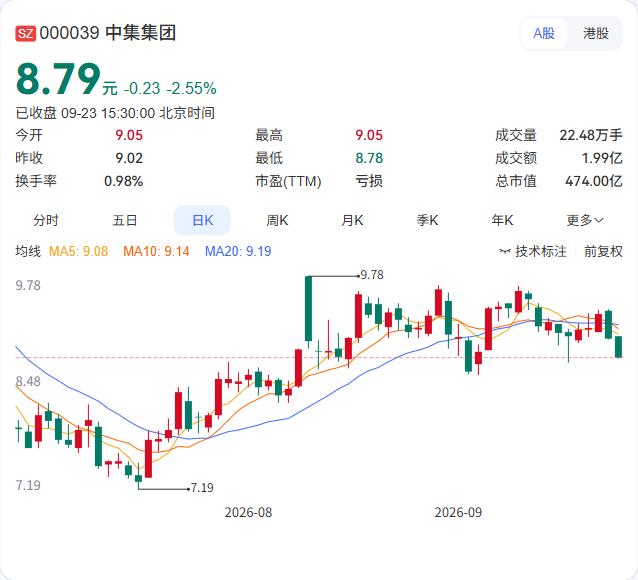
Task: Click the change percent -2.55%
Action: pos(192,88)
